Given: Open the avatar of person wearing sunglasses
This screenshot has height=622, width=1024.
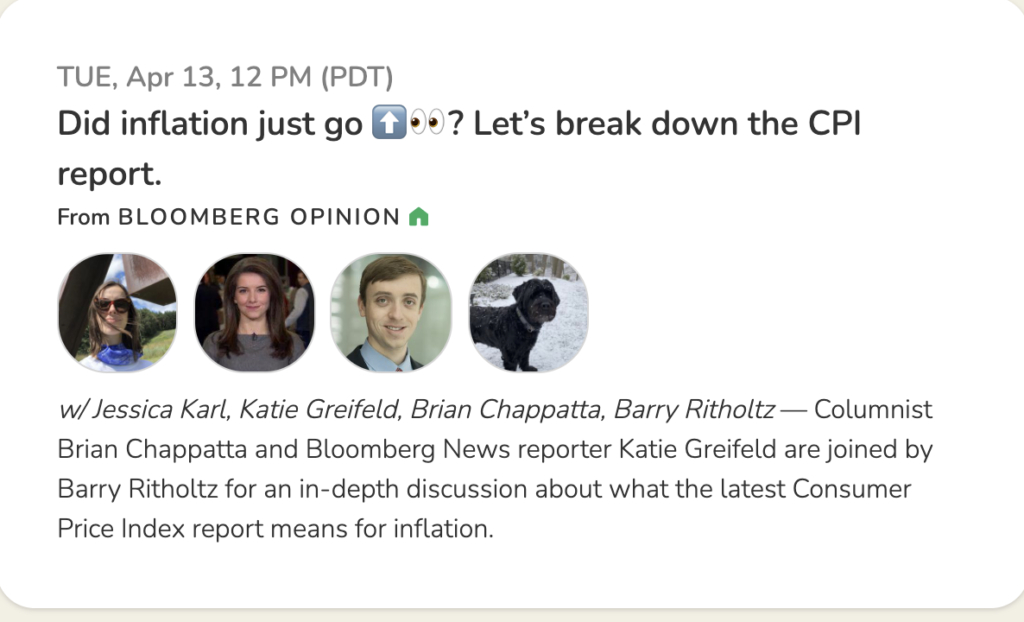Looking at the screenshot, I should pos(117,312).
